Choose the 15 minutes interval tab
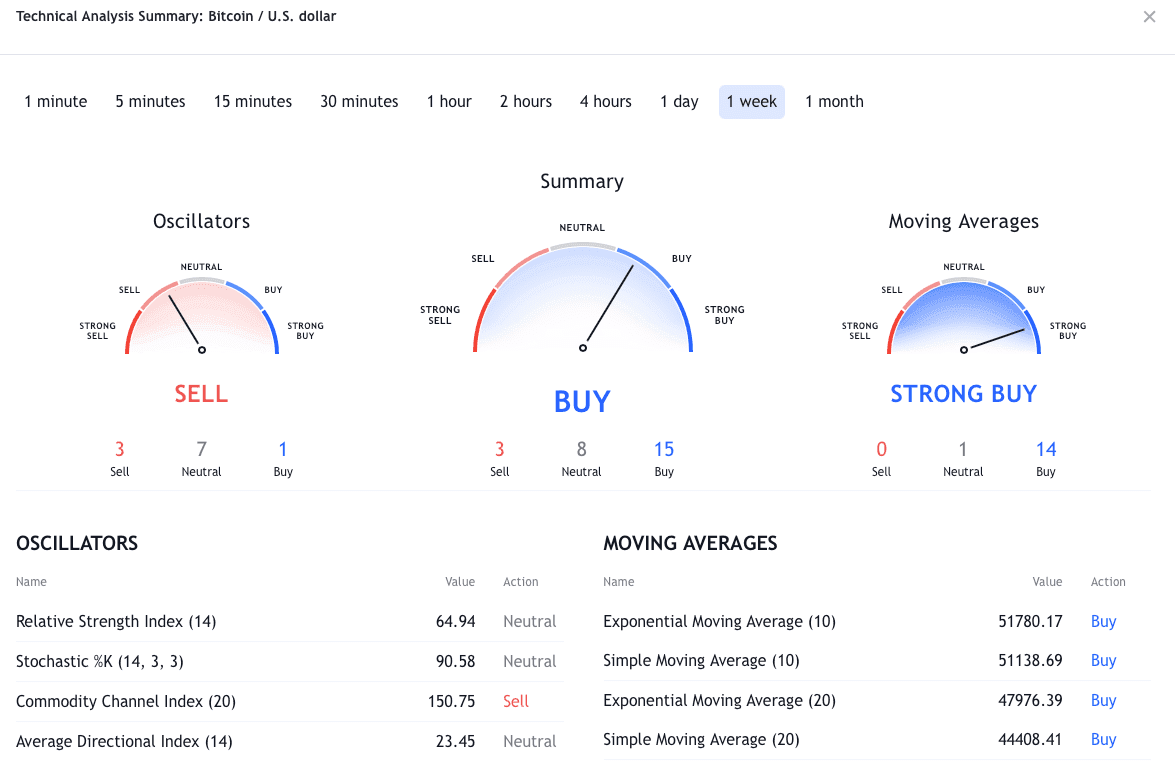The image size is (1175, 761). 253,102
